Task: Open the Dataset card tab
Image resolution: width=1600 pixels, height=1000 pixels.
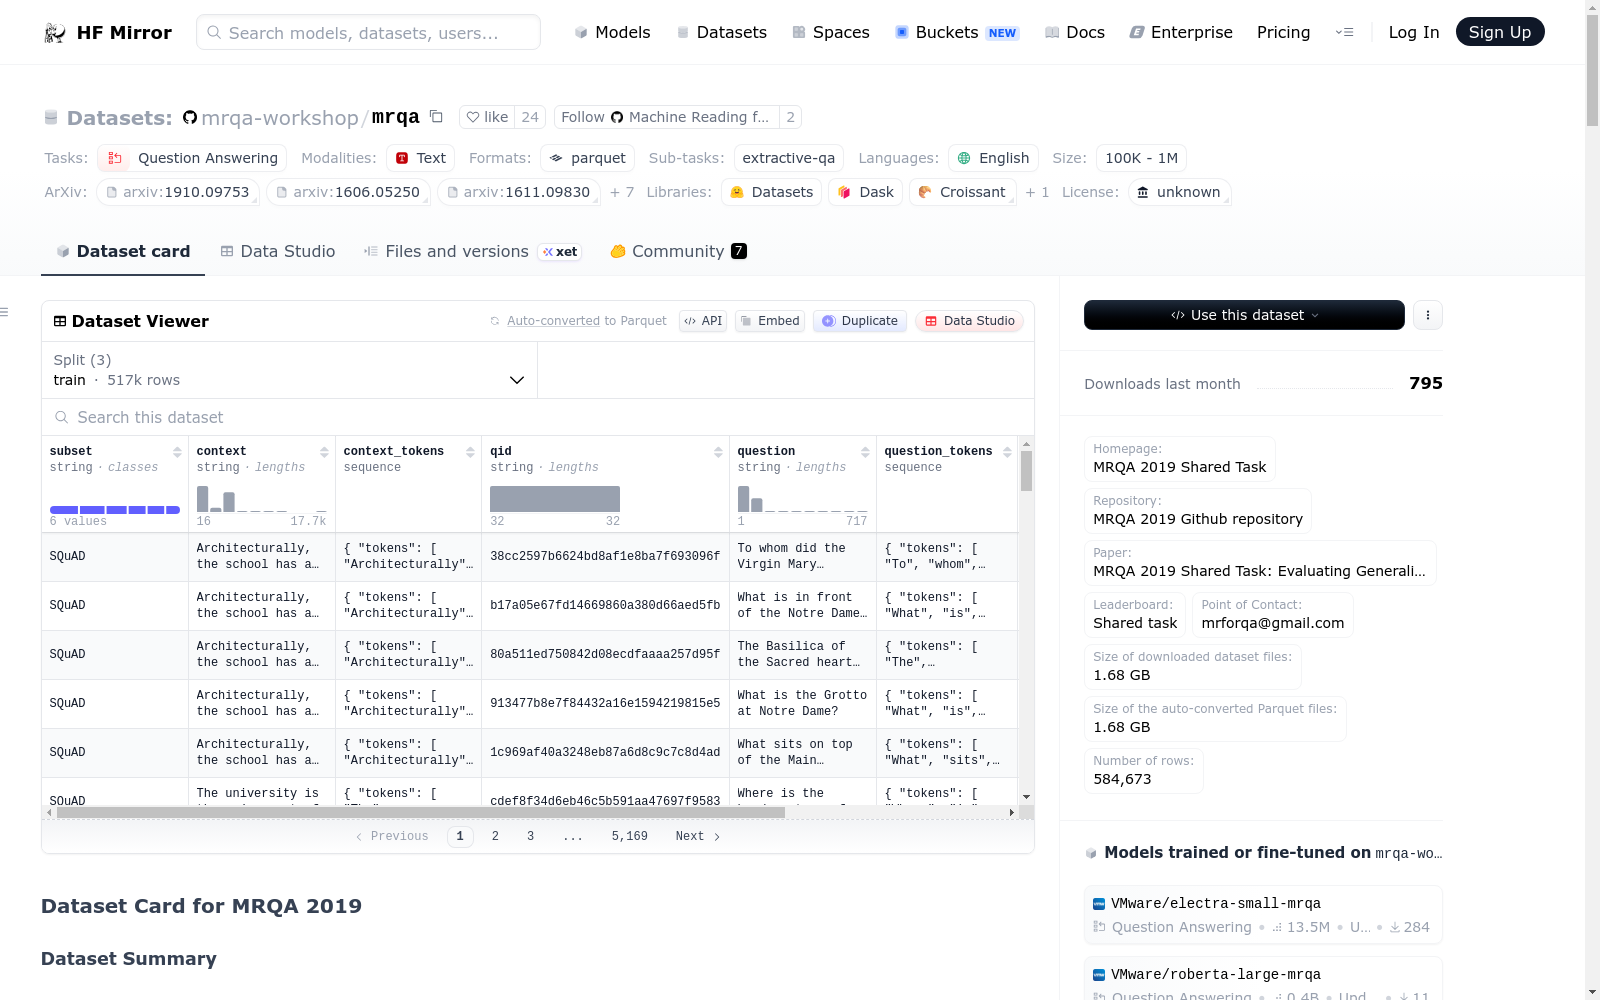Action: click(x=123, y=252)
